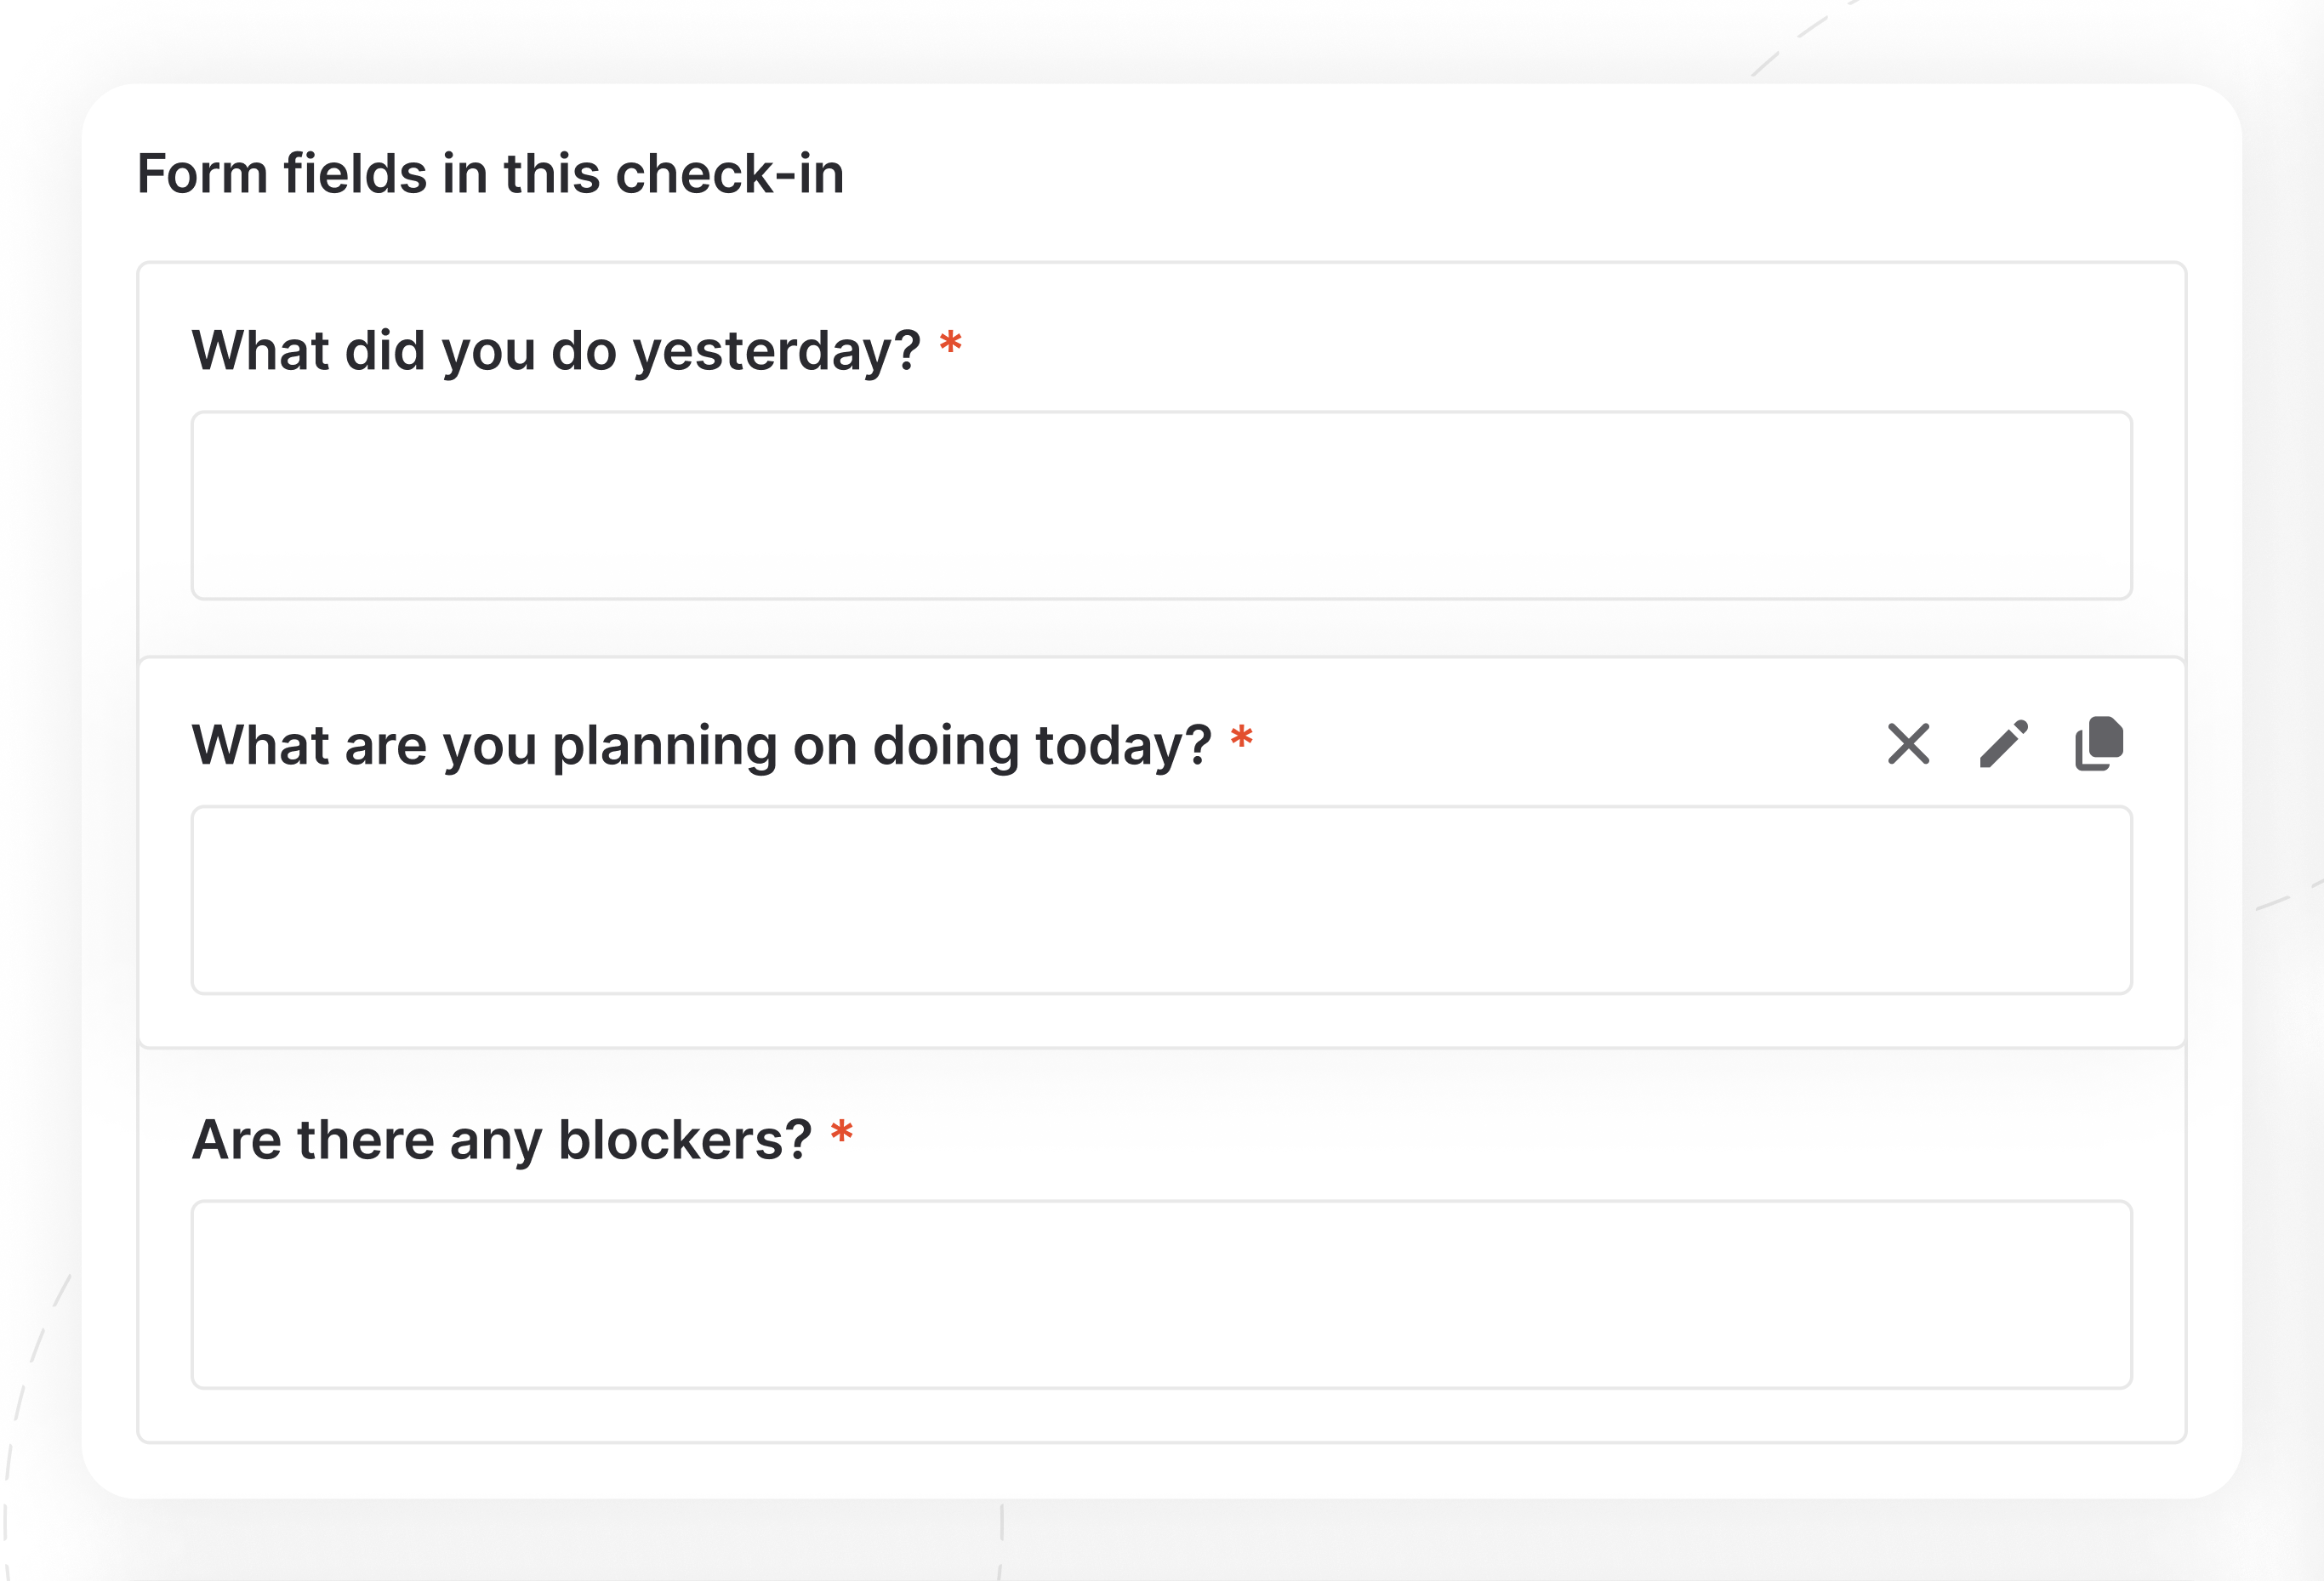
Task: Click the required marker next to blockers question
Action: [842, 1134]
